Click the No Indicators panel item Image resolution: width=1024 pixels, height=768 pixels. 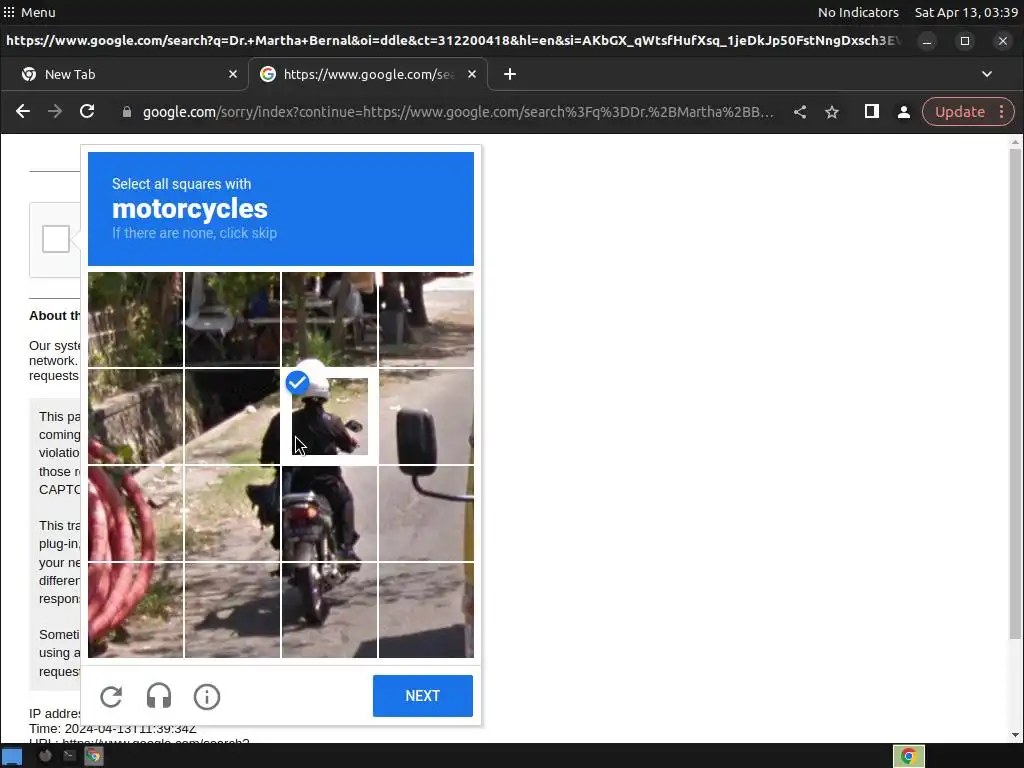tap(857, 12)
